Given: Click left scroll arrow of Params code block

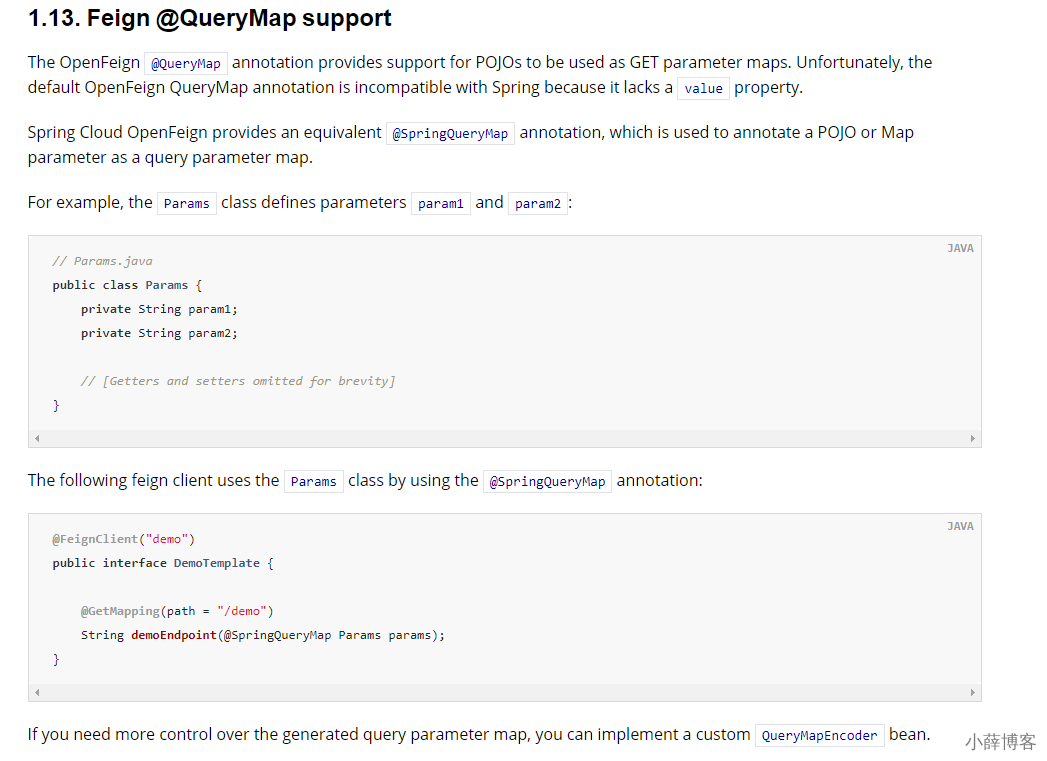Looking at the screenshot, I should point(37,439).
